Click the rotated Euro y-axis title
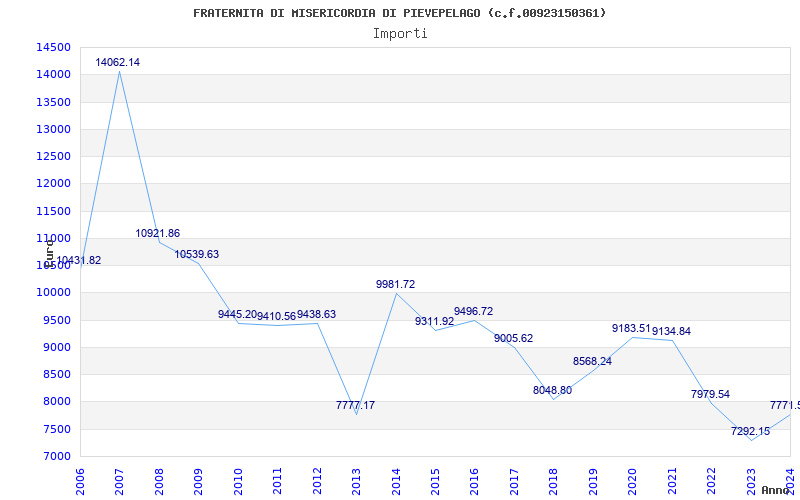The image size is (800, 500). (49, 252)
